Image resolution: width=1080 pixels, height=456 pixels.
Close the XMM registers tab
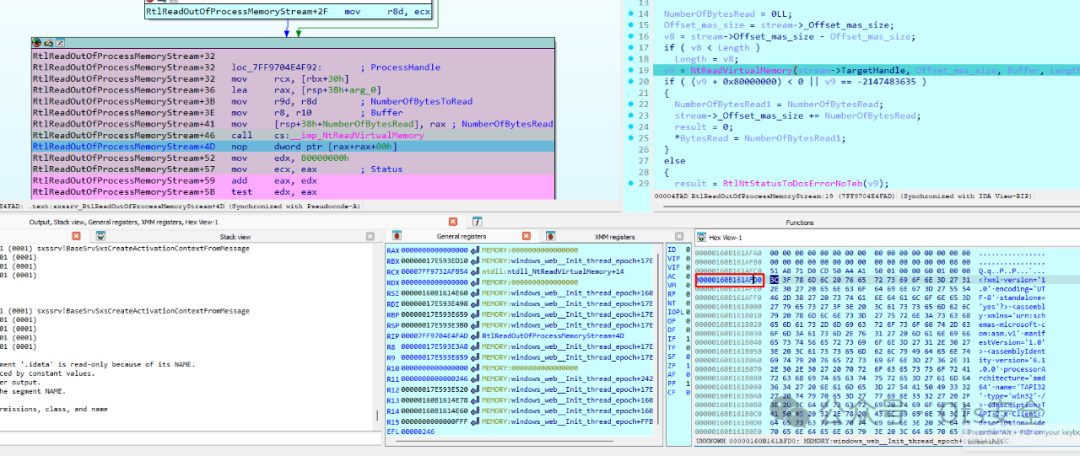[679, 236]
